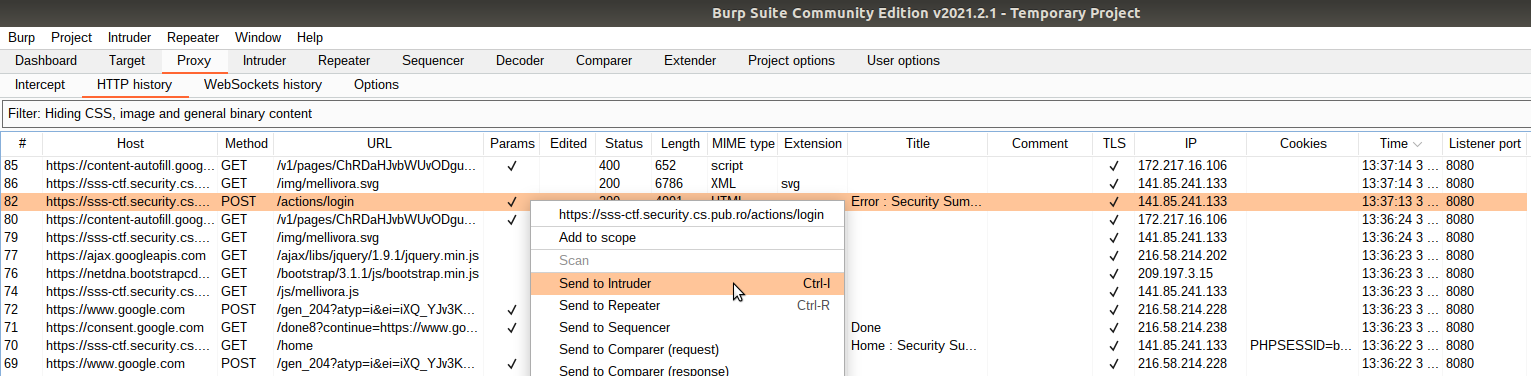Switch to the Dashboard tab
Screen dimensions: 1531x376
[x=46, y=61]
